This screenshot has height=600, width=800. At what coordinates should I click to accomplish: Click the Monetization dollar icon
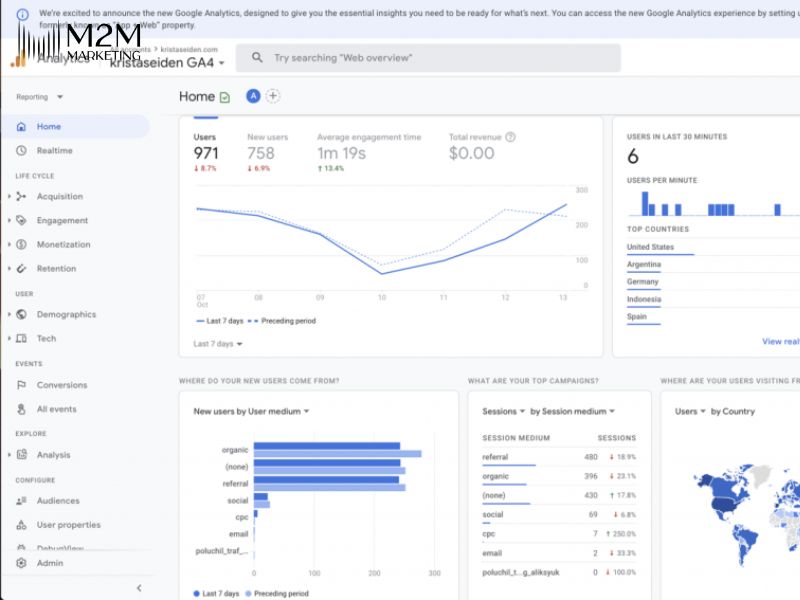click(21, 244)
